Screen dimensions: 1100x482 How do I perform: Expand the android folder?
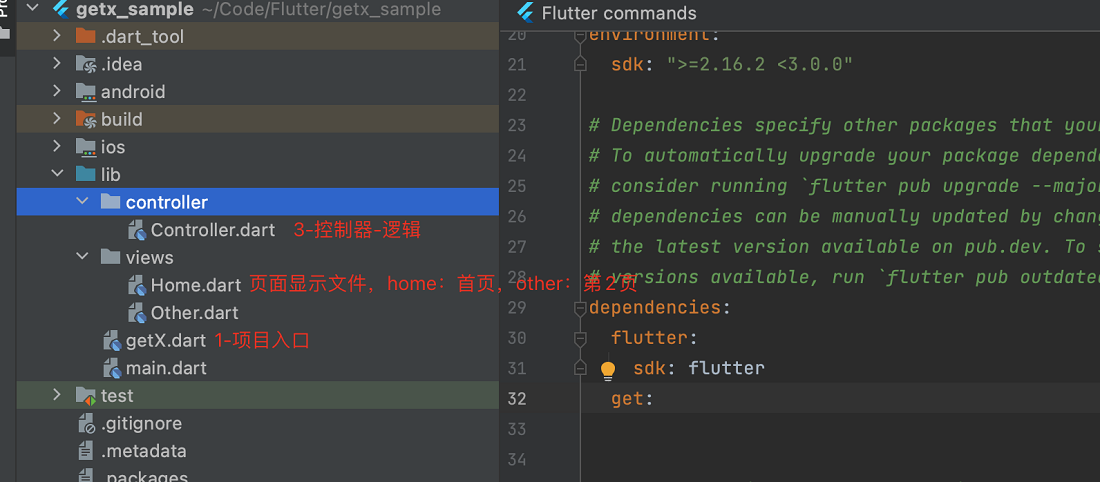coord(58,92)
